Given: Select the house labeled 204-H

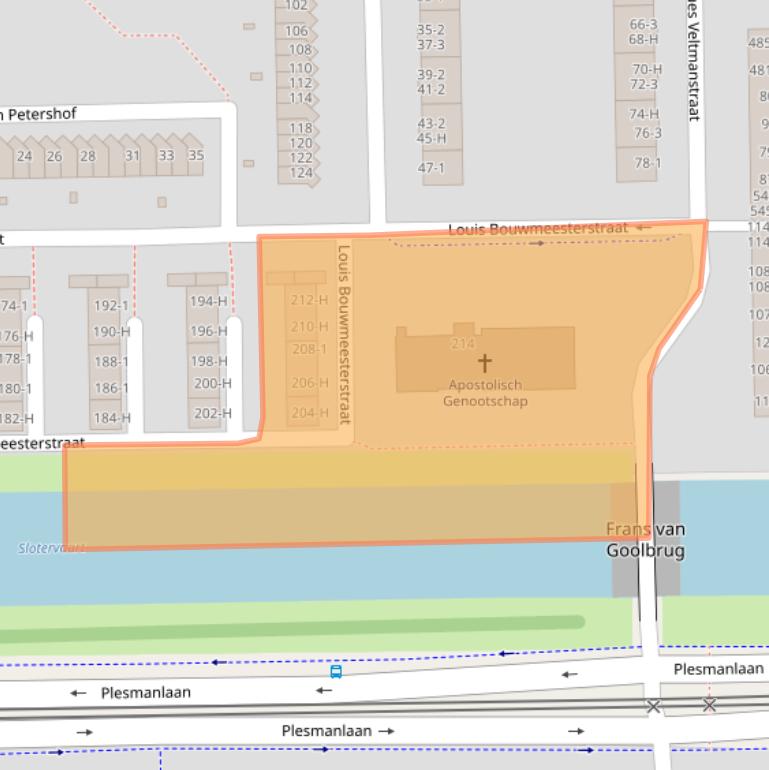Looking at the screenshot, I should tap(309, 413).
